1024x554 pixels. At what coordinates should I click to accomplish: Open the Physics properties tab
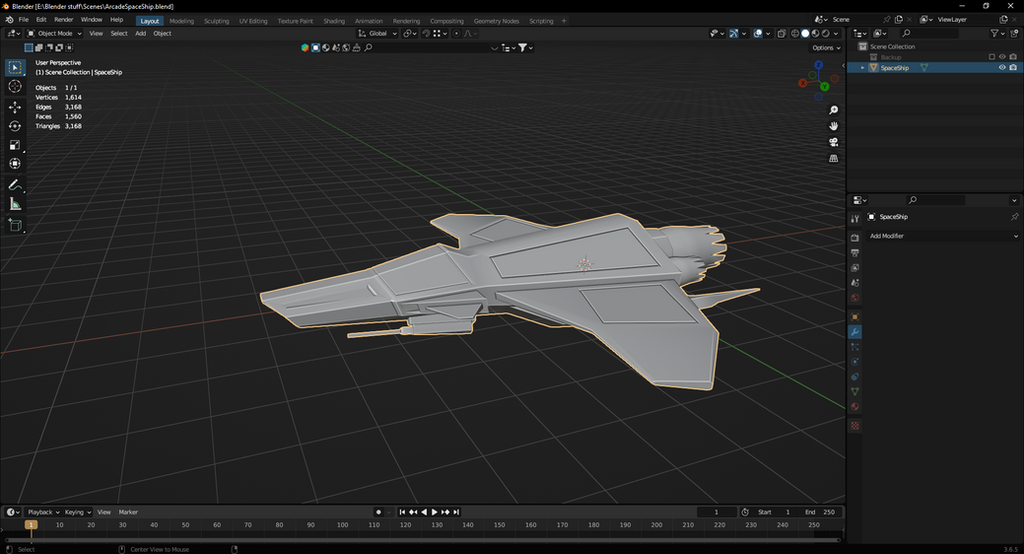[x=855, y=362]
